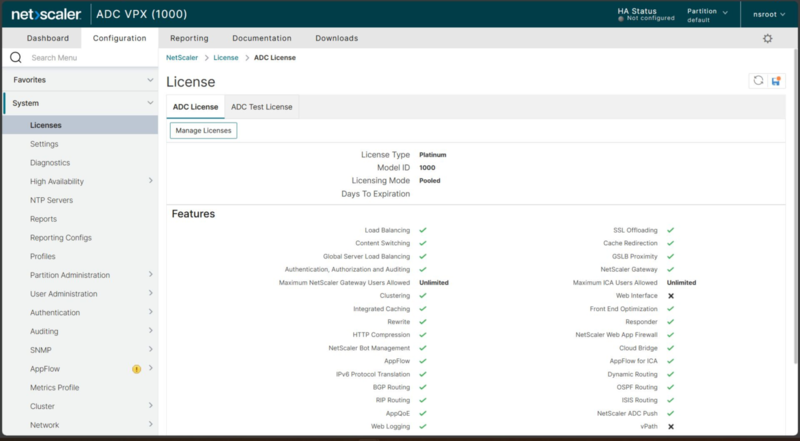Open the Downloads tab

337,38
